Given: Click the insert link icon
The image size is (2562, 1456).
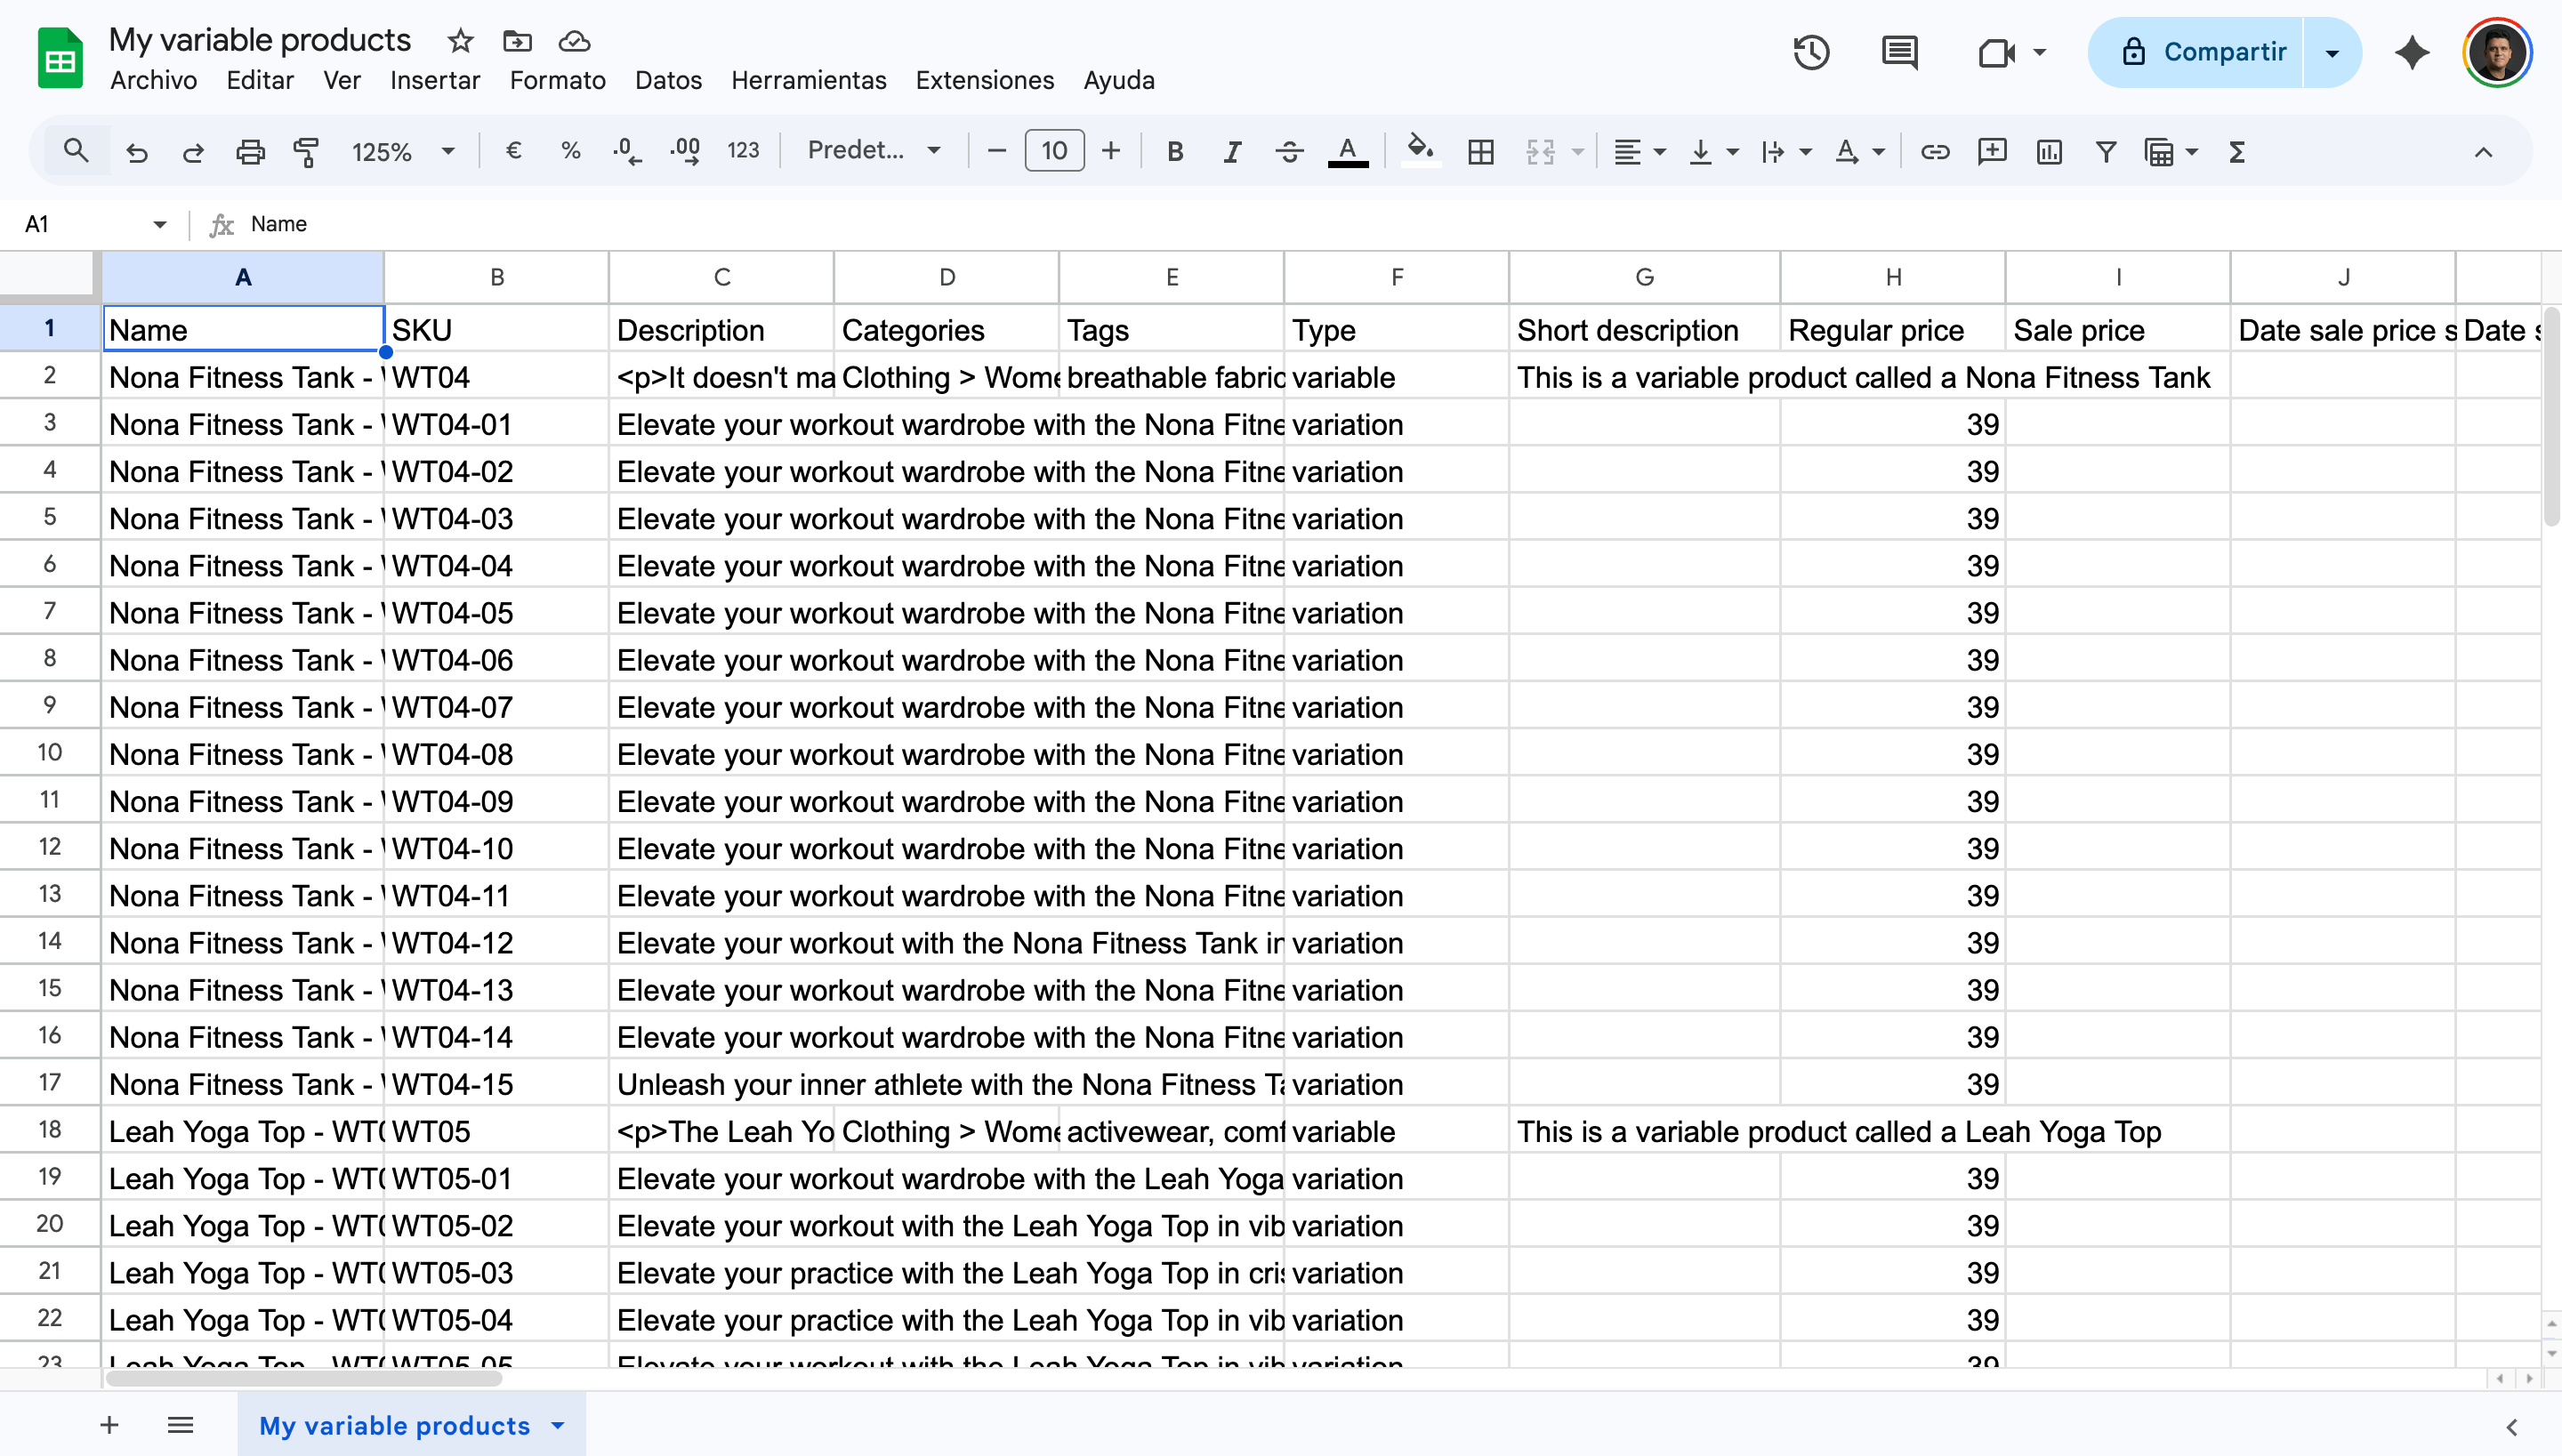Looking at the screenshot, I should [x=1935, y=152].
